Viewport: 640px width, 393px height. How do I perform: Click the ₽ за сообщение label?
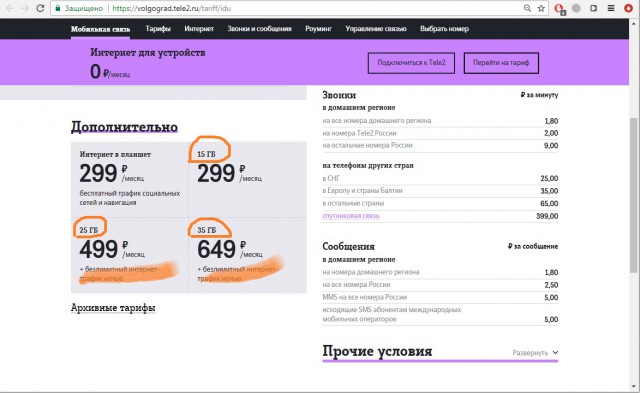533,246
